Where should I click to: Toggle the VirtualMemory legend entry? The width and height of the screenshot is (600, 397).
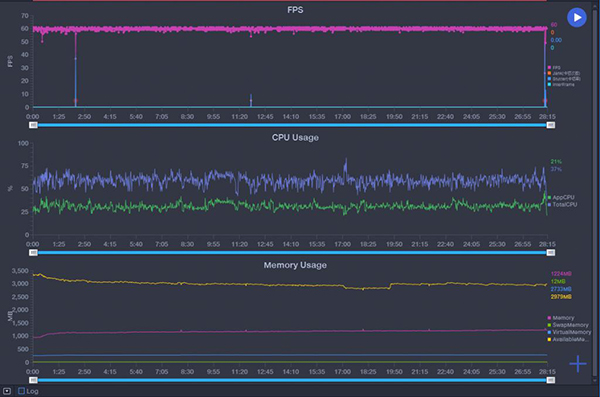pyautogui.click(x=569, y=332)
